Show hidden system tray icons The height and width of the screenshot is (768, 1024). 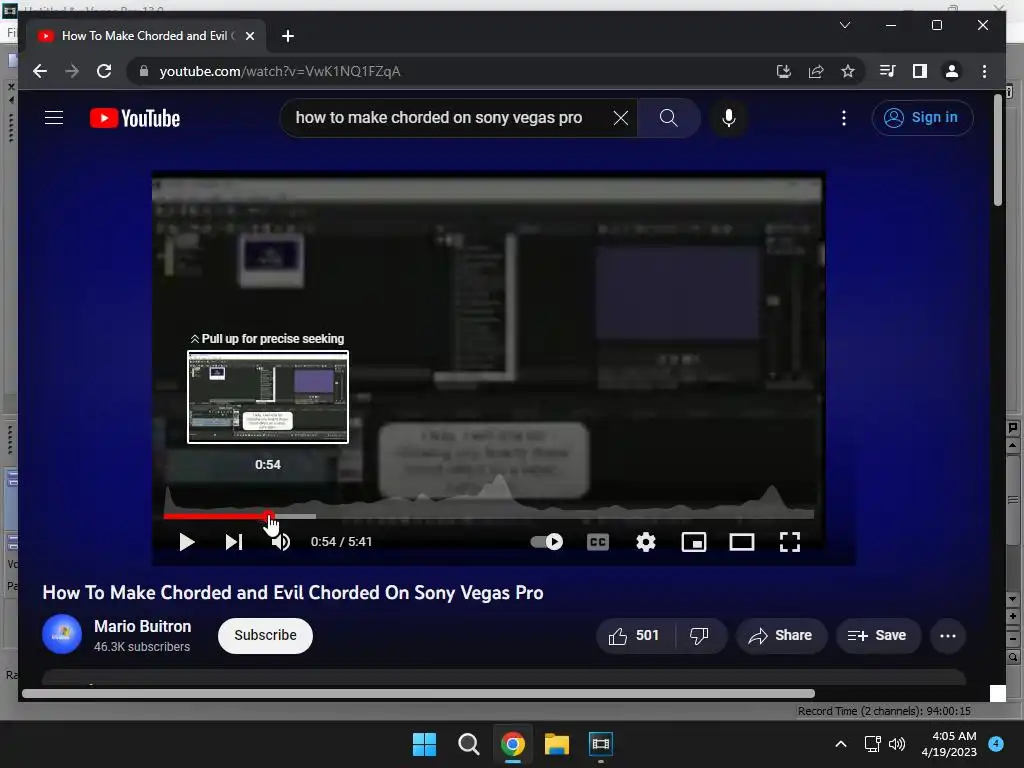click(x=841, y=744)
